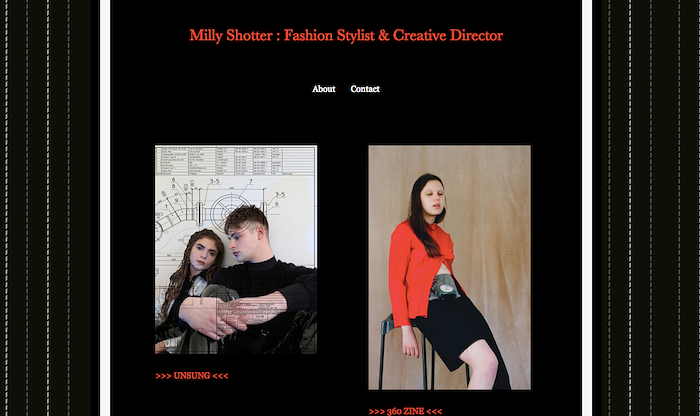The width and height of the screenshot is (700, 416).
Task: View the 360 ZINE editorial via its caption
Action: [405, 411]
